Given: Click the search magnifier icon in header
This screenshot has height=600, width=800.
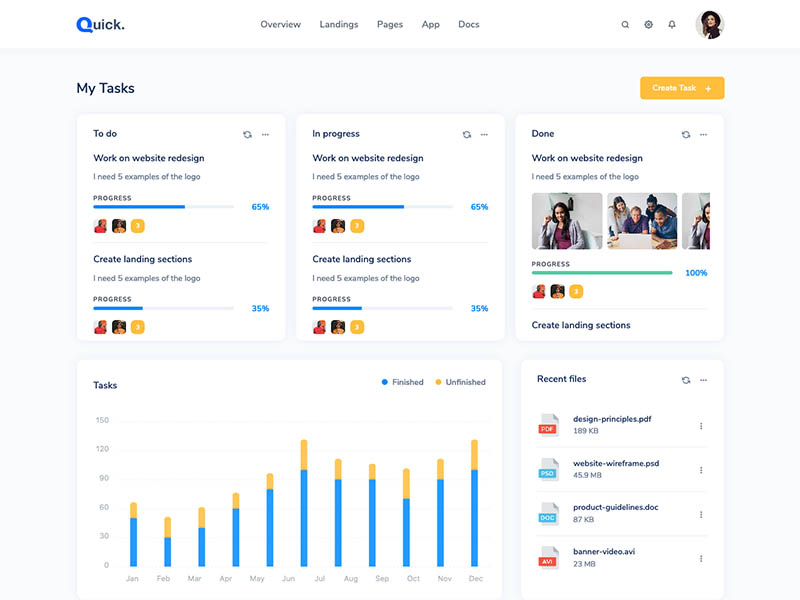Looking at the screenshot, I should [625, 25].
